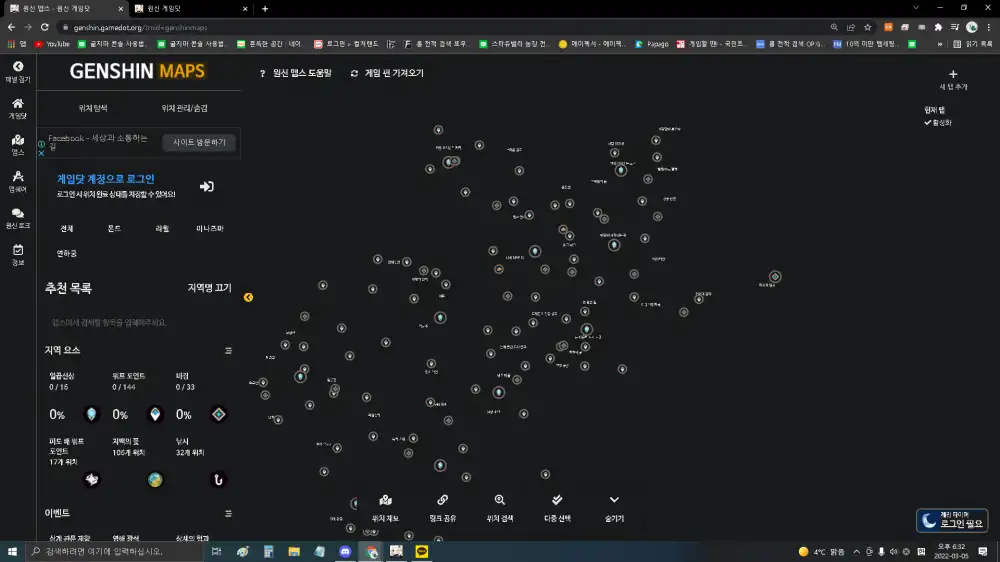Toggle 지역명 끄기 region names
The height and width of the screenshot is (562, 1000).
pos(209,288)
